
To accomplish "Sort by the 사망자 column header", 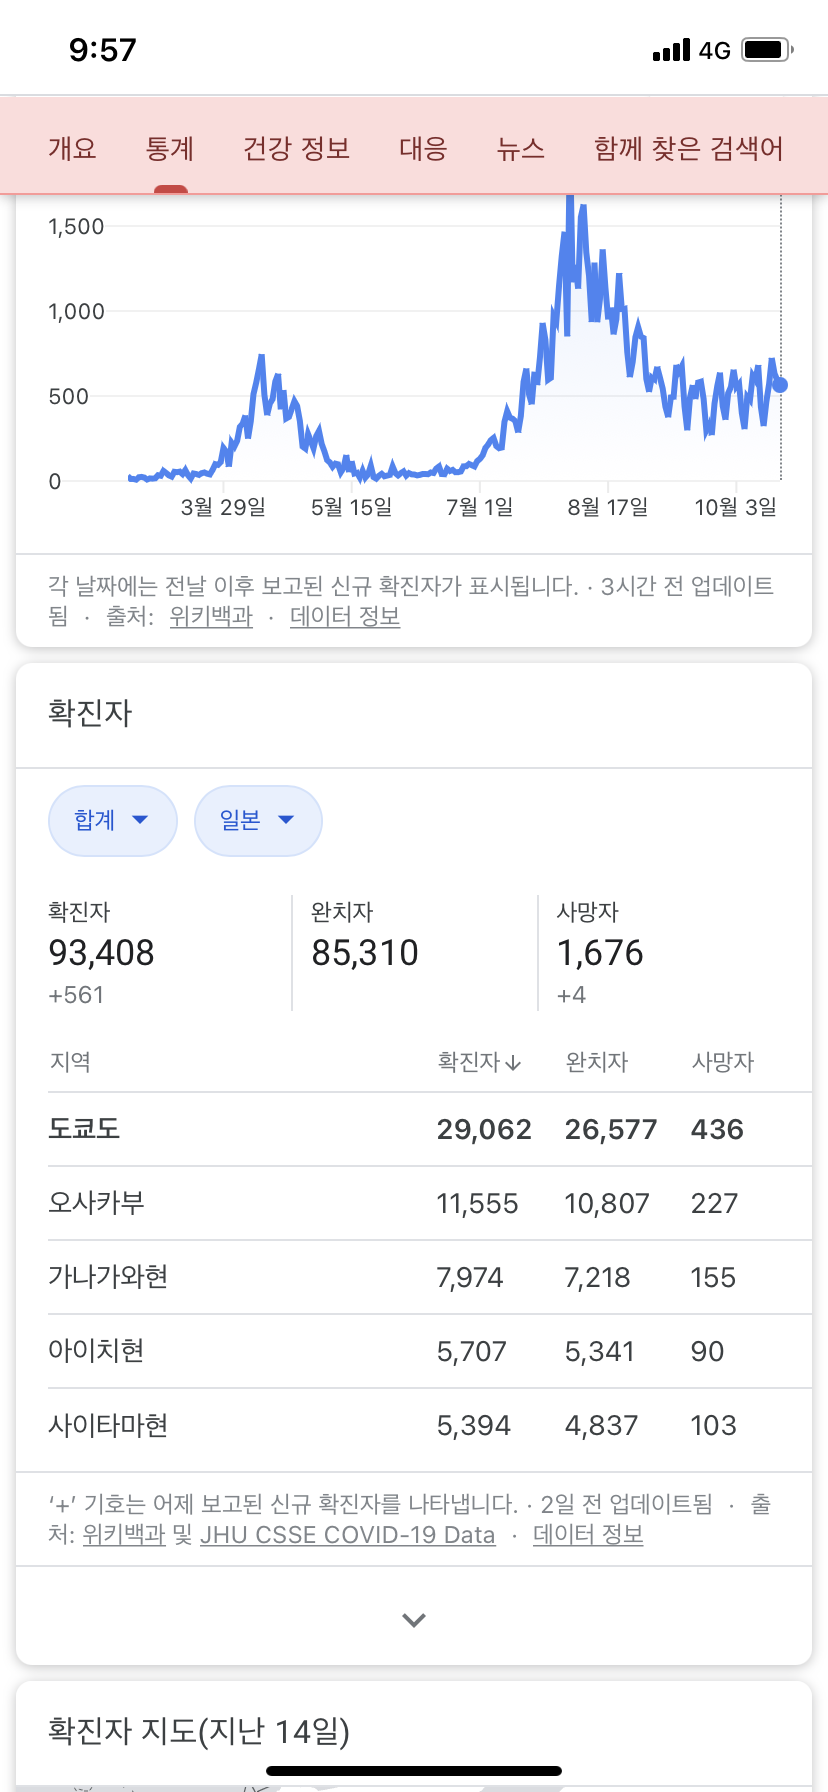I will tap(722, 1062).
